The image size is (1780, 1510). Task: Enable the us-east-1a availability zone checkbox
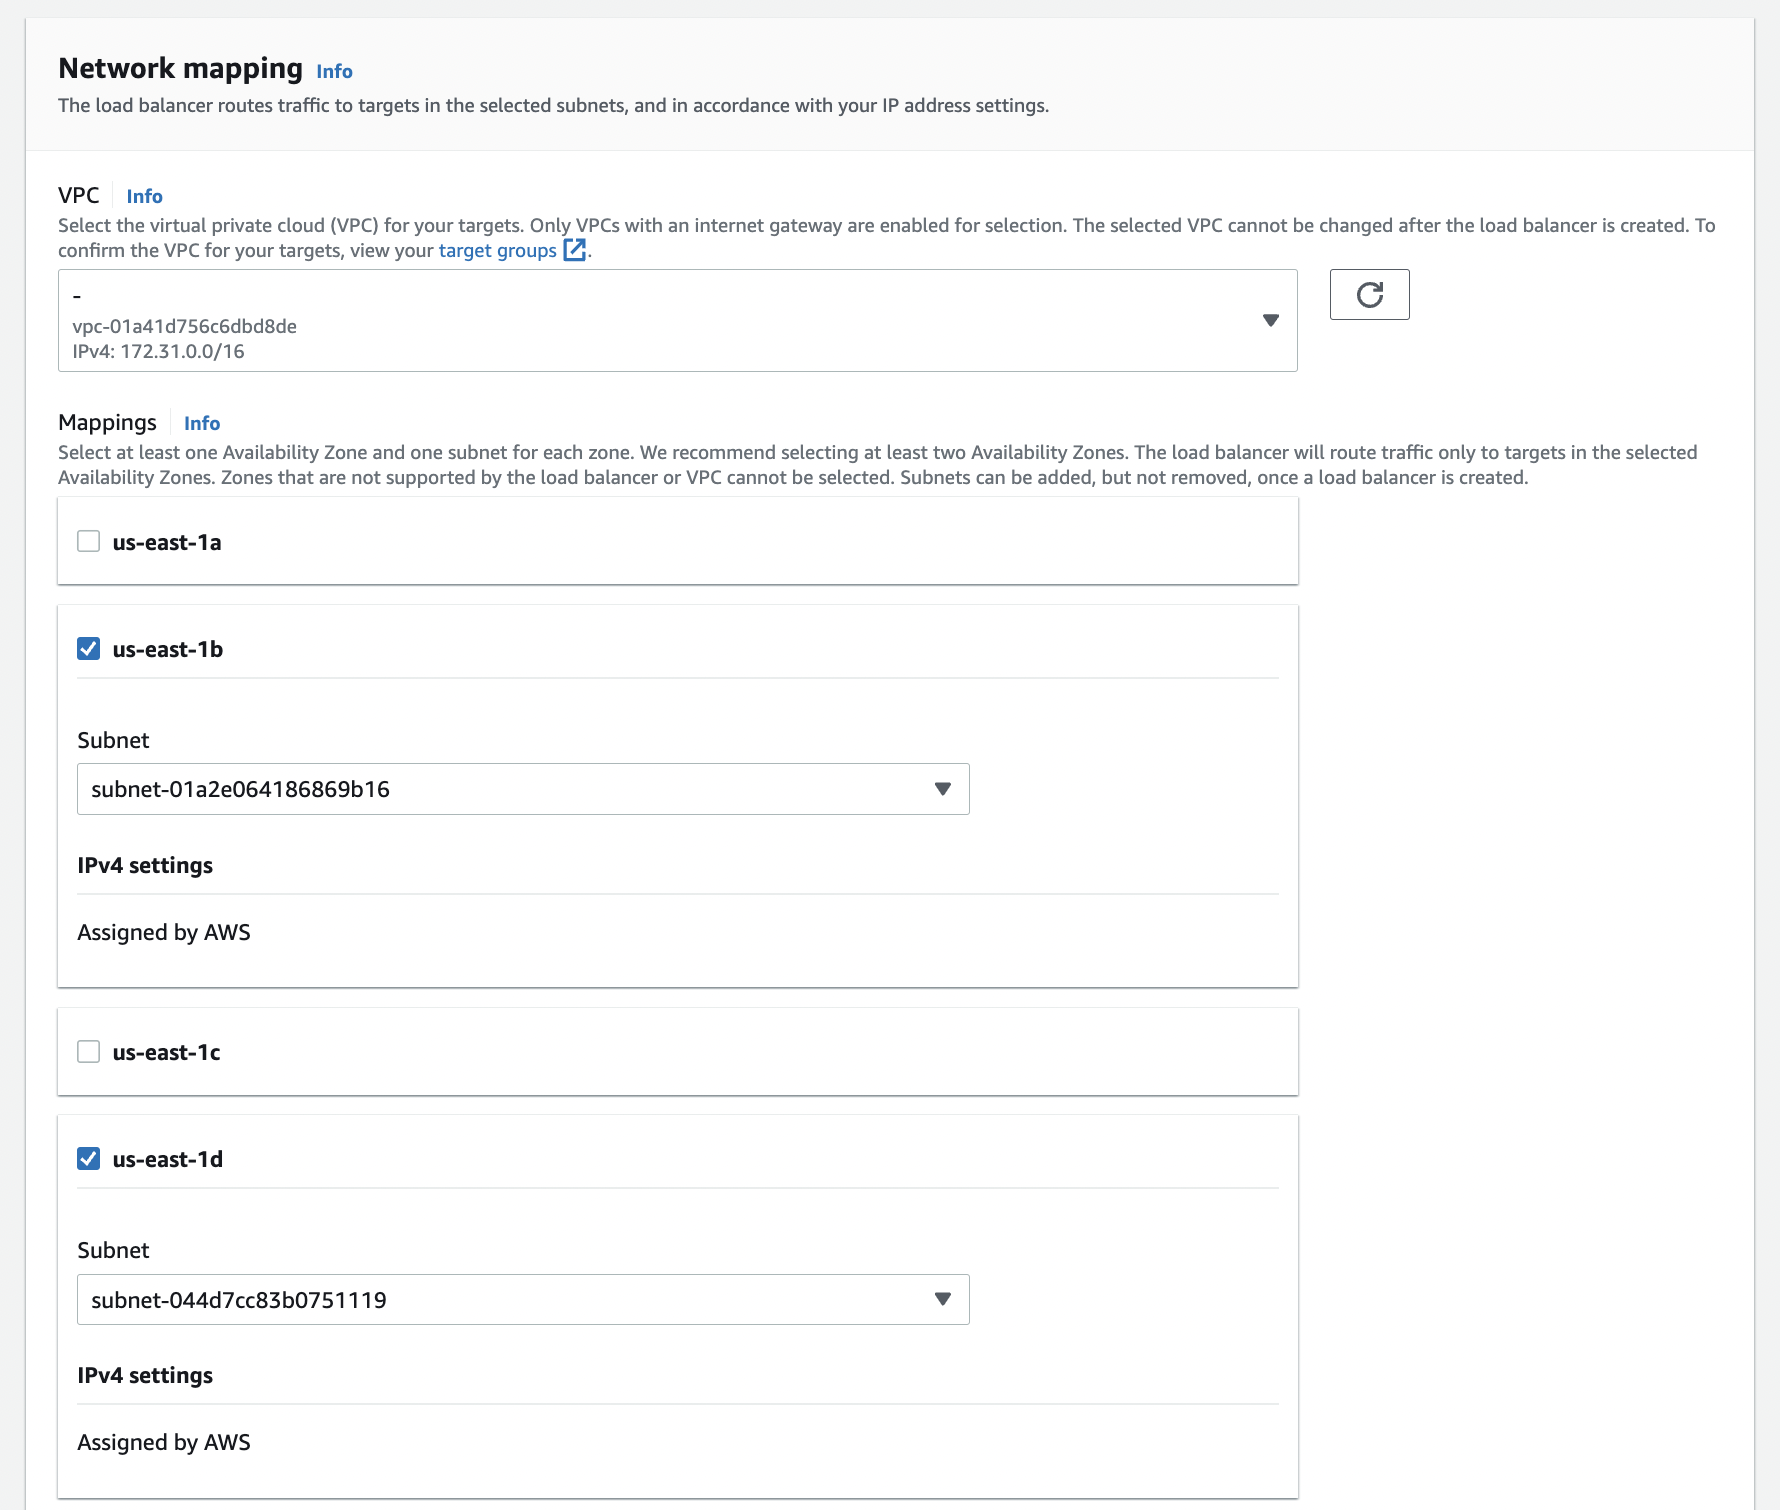tap(89, 541)
